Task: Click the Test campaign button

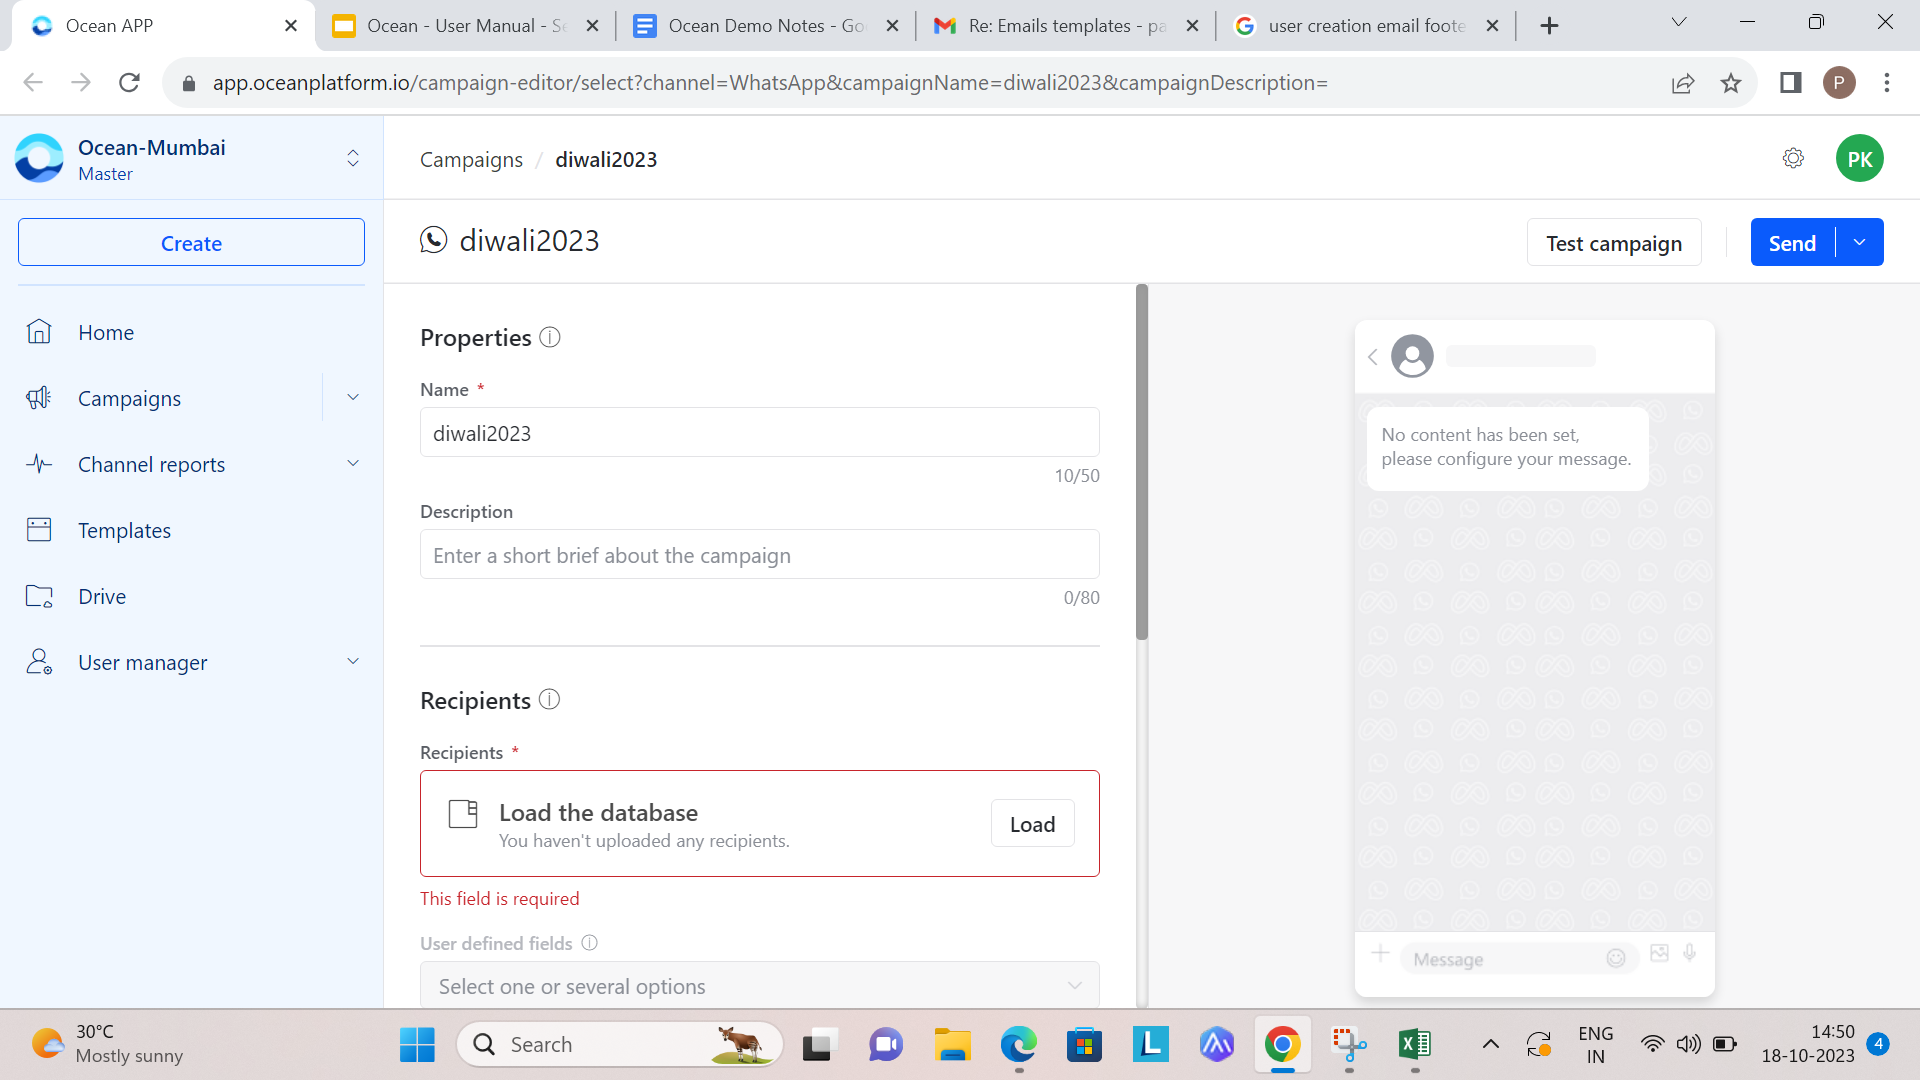Action: (1614, 242)
